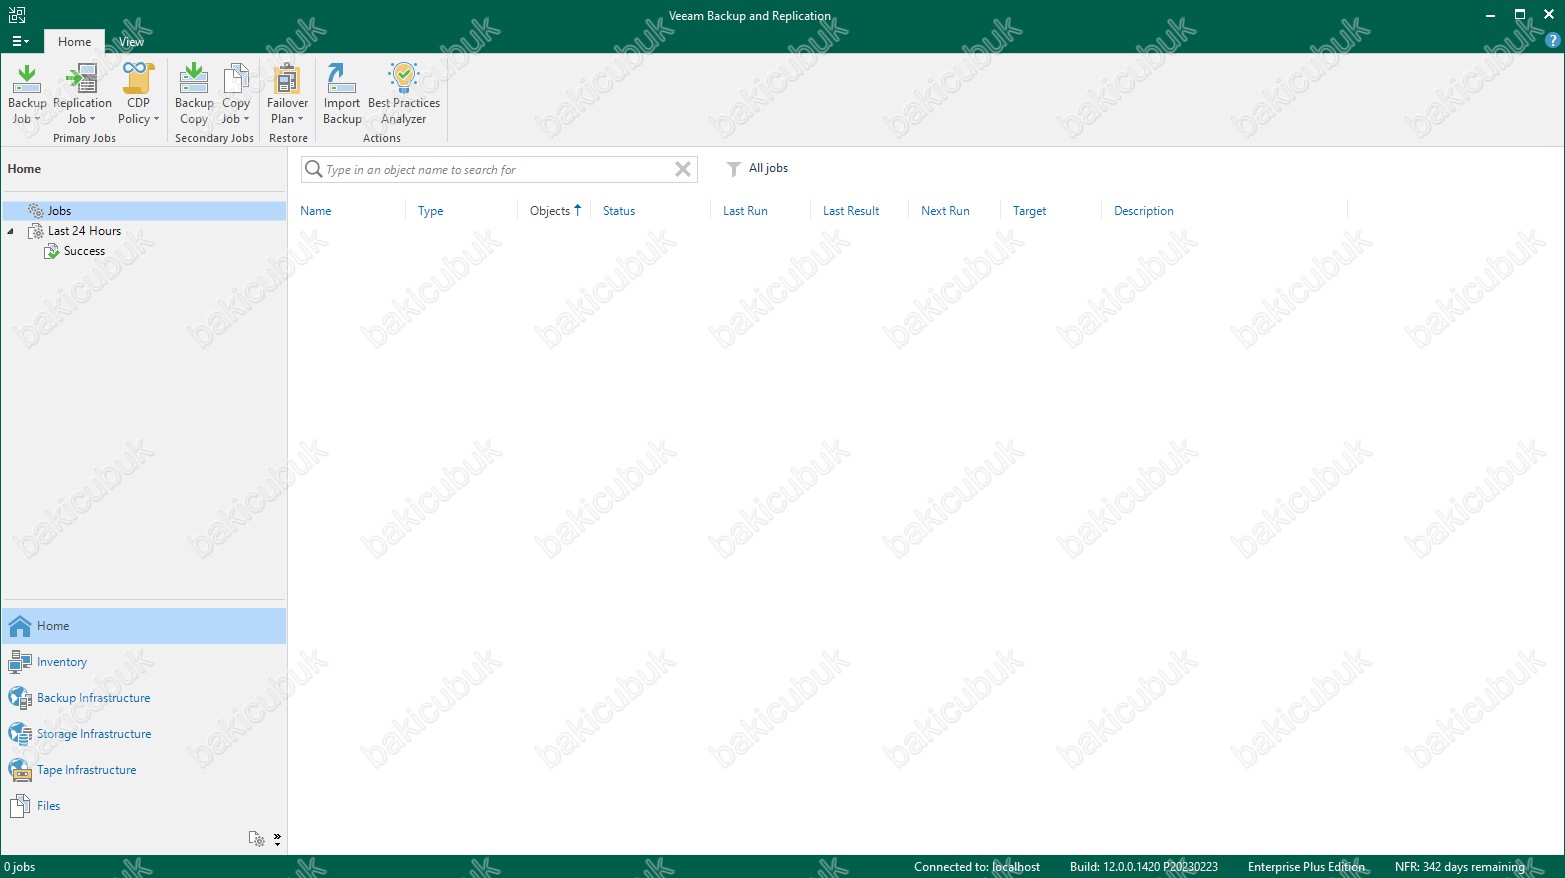Click NFR: 342 days remaining
Screen dimensions: 1565x878
pos(1460,867)
